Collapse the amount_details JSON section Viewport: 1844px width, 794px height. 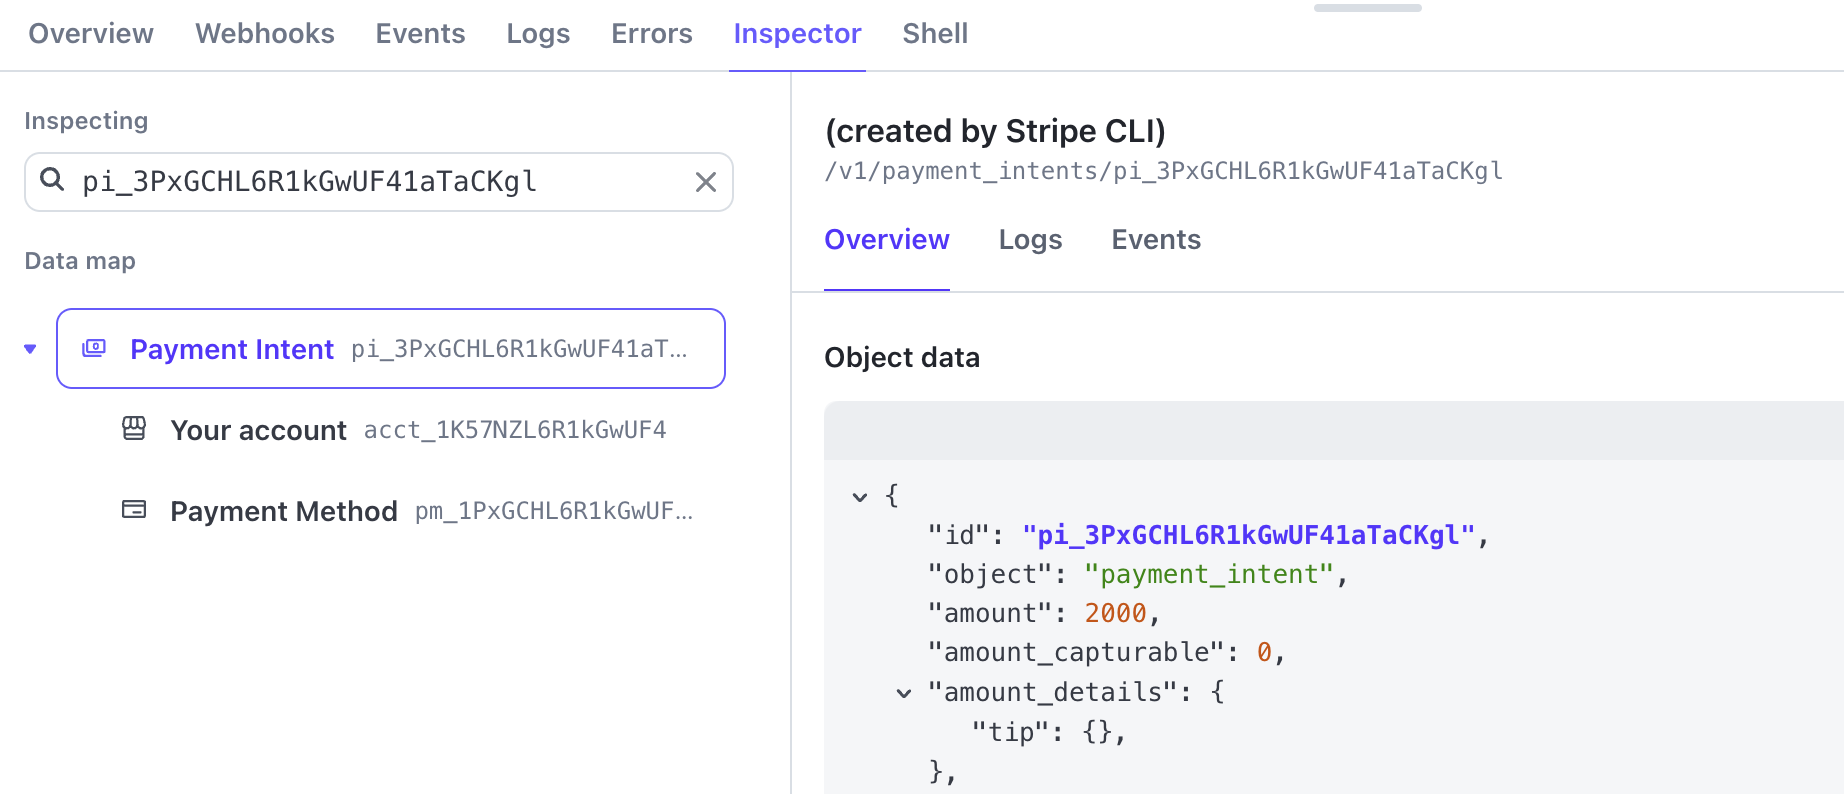[904, 692]
